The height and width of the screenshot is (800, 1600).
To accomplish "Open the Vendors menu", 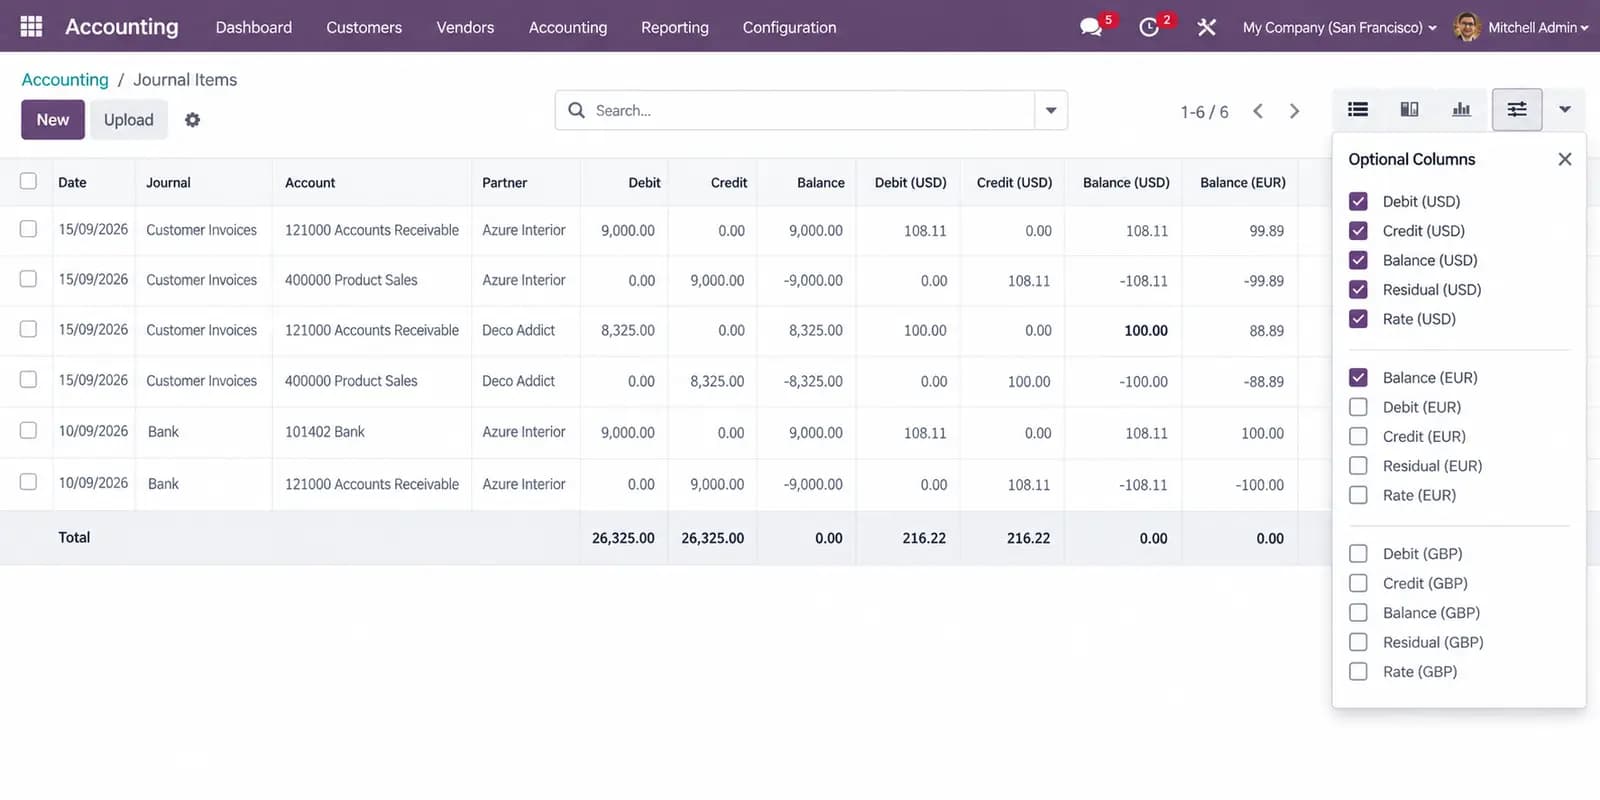I will [465, 27].
